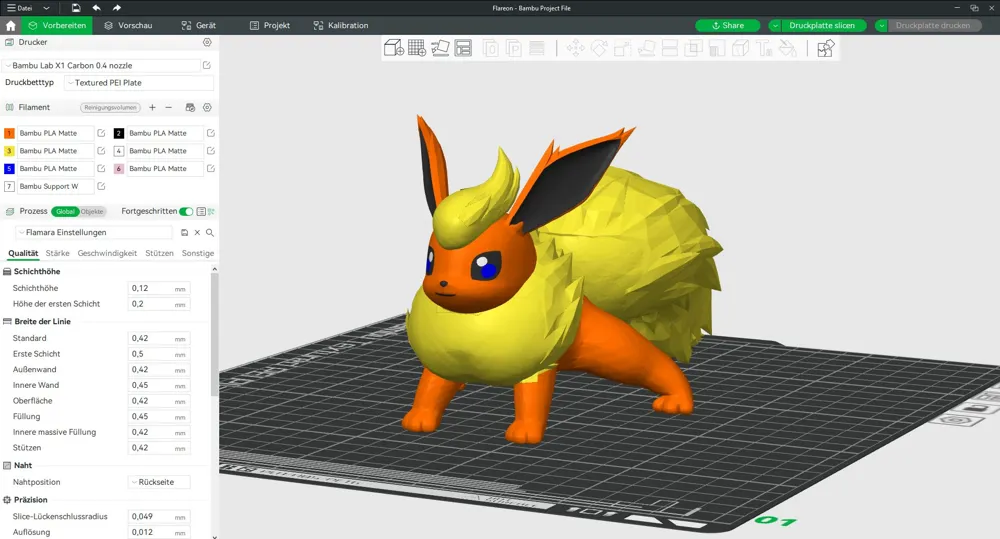Choose the Lay on face tool
Viewport: 1000px width, 539px height.
(646, 48)
